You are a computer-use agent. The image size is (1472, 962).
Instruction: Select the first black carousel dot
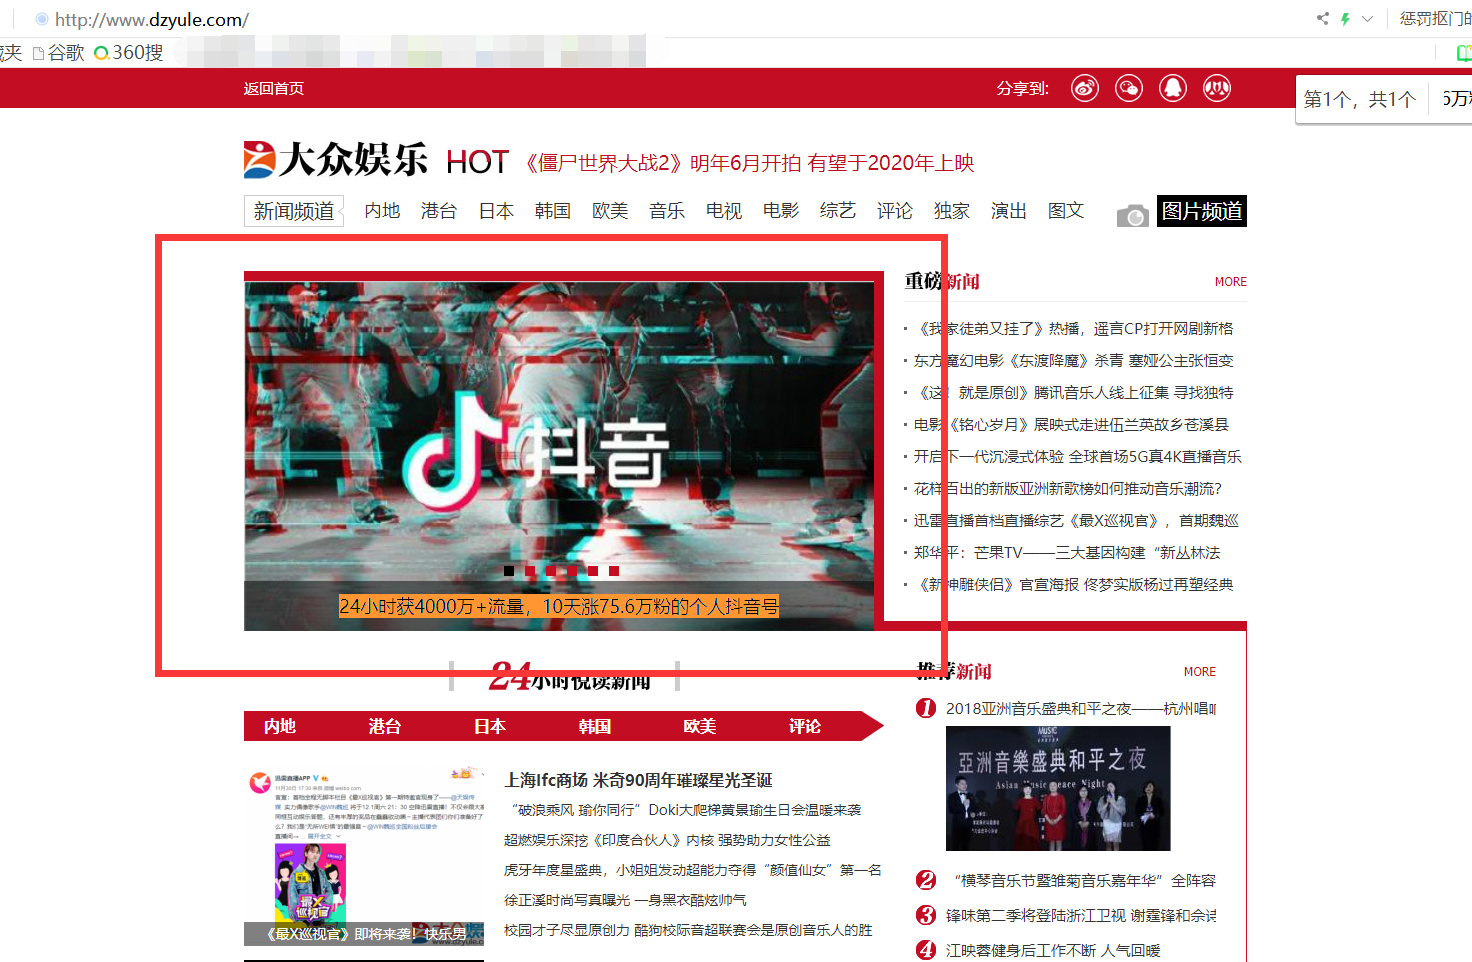[509, 571]
